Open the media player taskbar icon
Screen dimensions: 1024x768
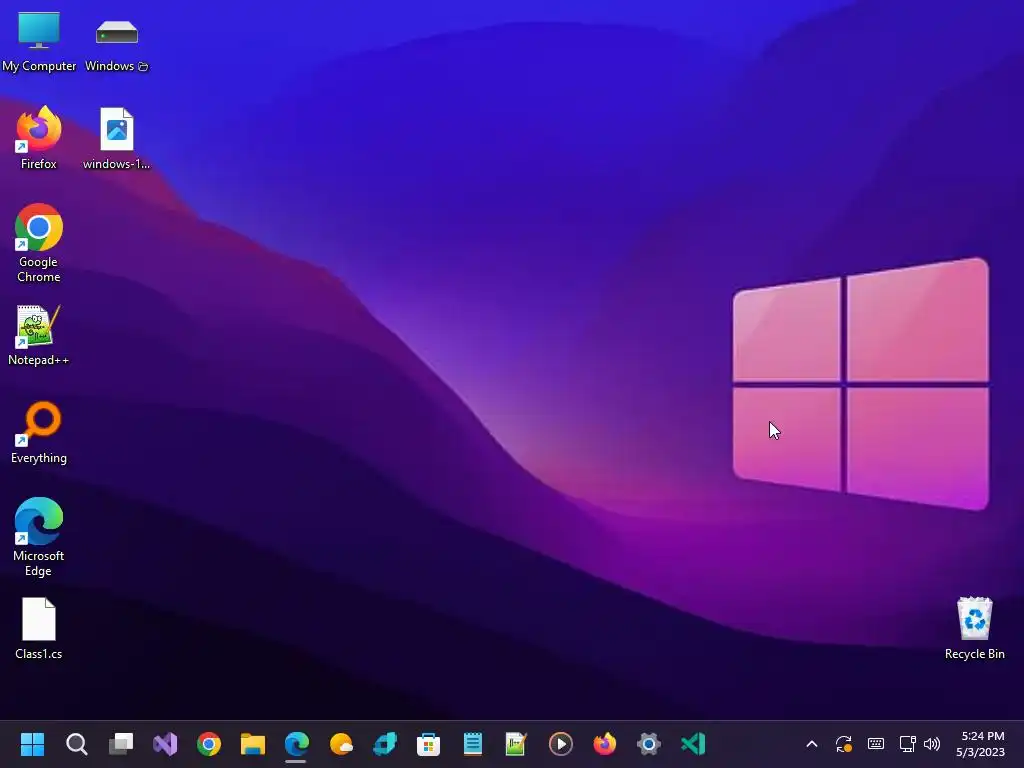pyautogui.click(x=560, y=744)
